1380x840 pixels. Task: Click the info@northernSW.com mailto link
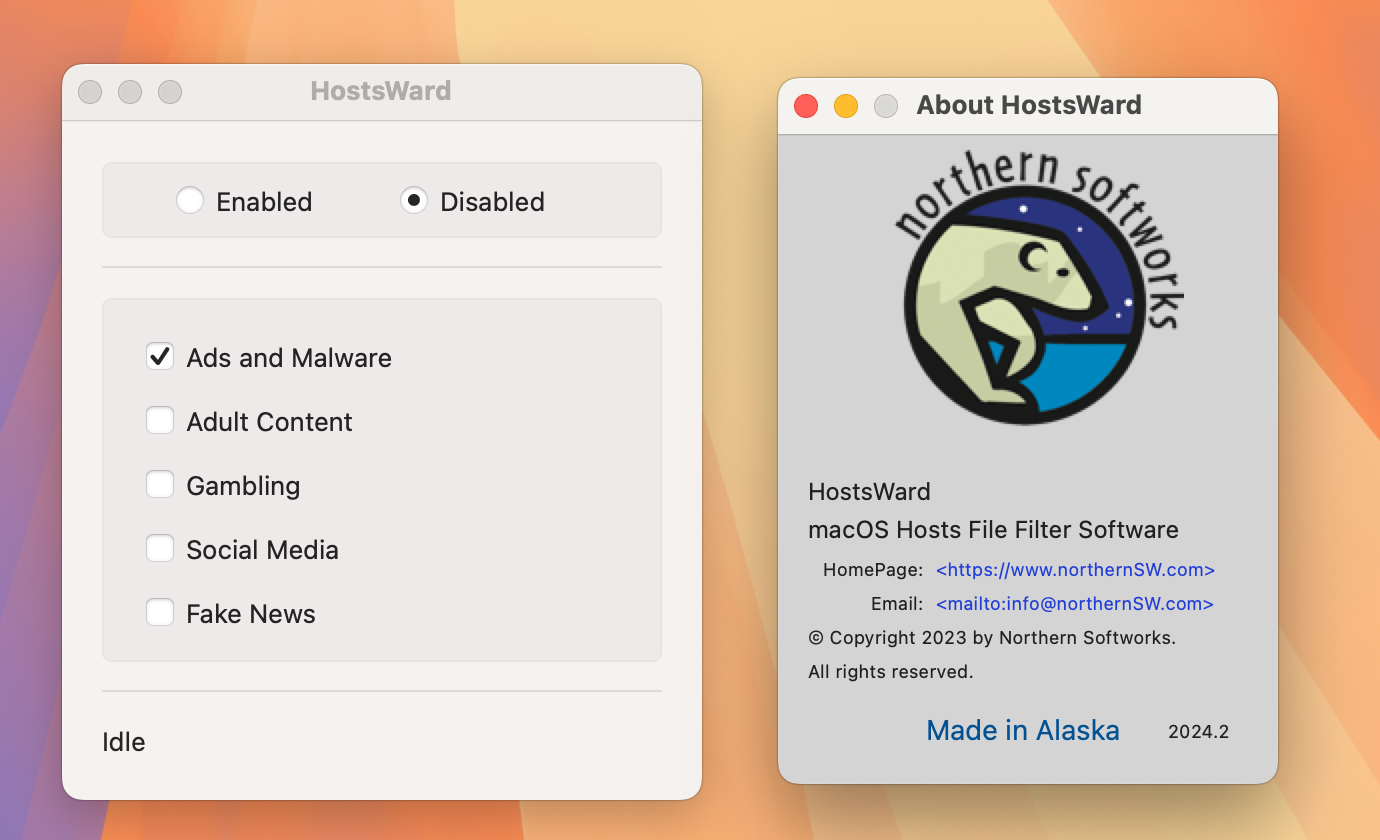point(1075,604)
